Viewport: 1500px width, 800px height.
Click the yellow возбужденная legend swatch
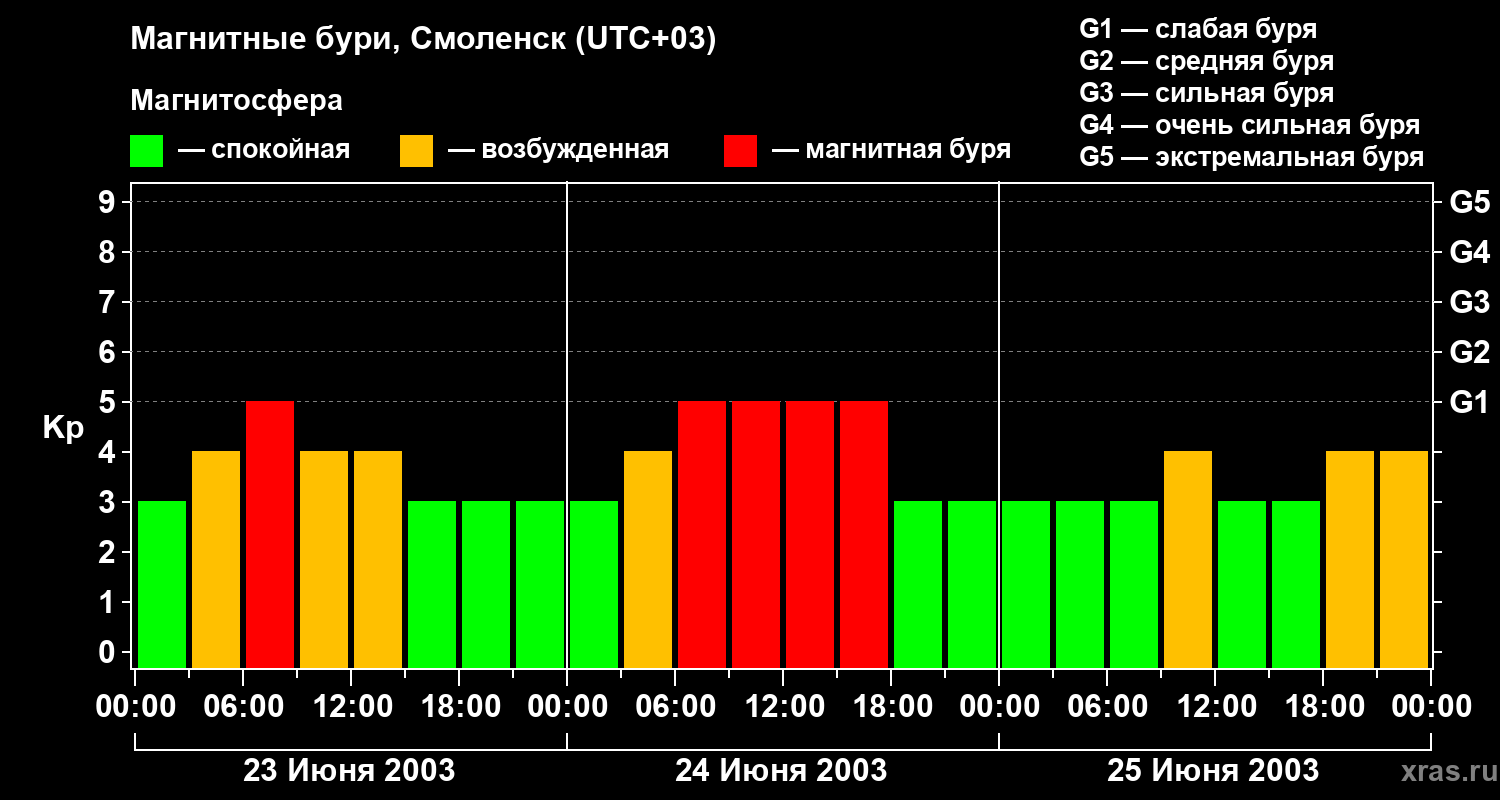click(416, 151)
